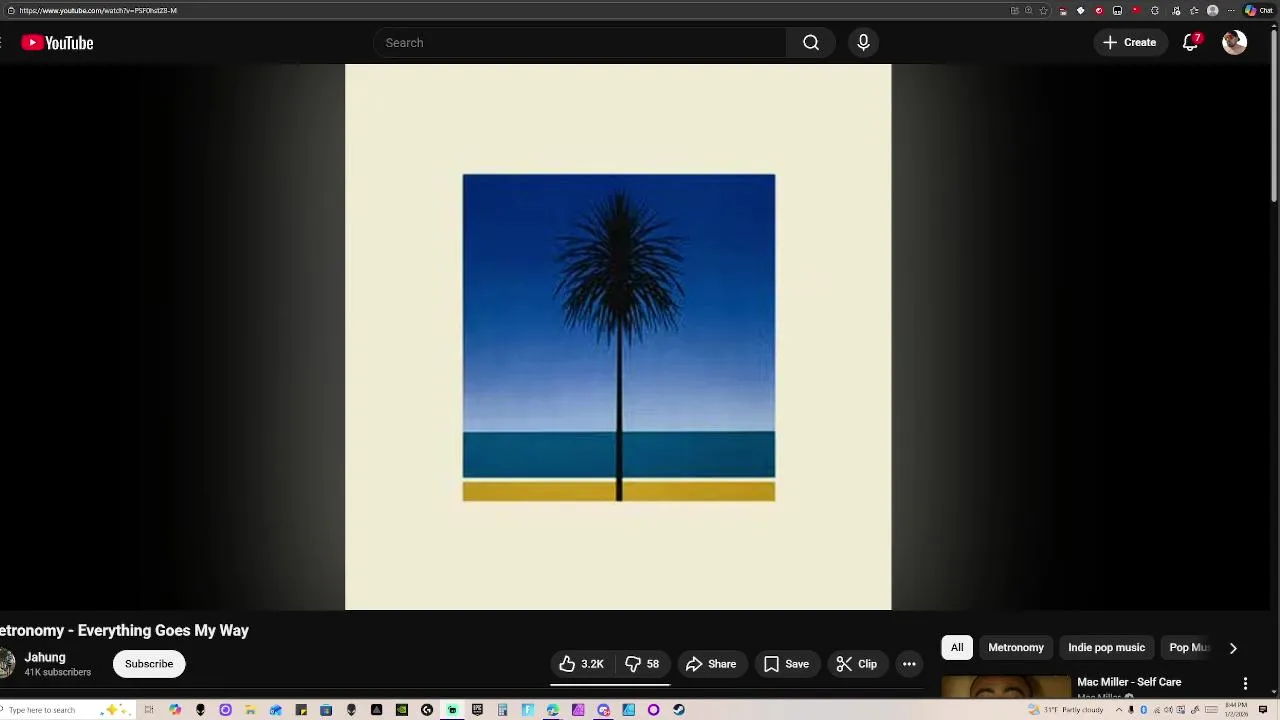1280x720 pixels.
Task: Open browser settings ellipsis menu
Action: click(1231, 10)
